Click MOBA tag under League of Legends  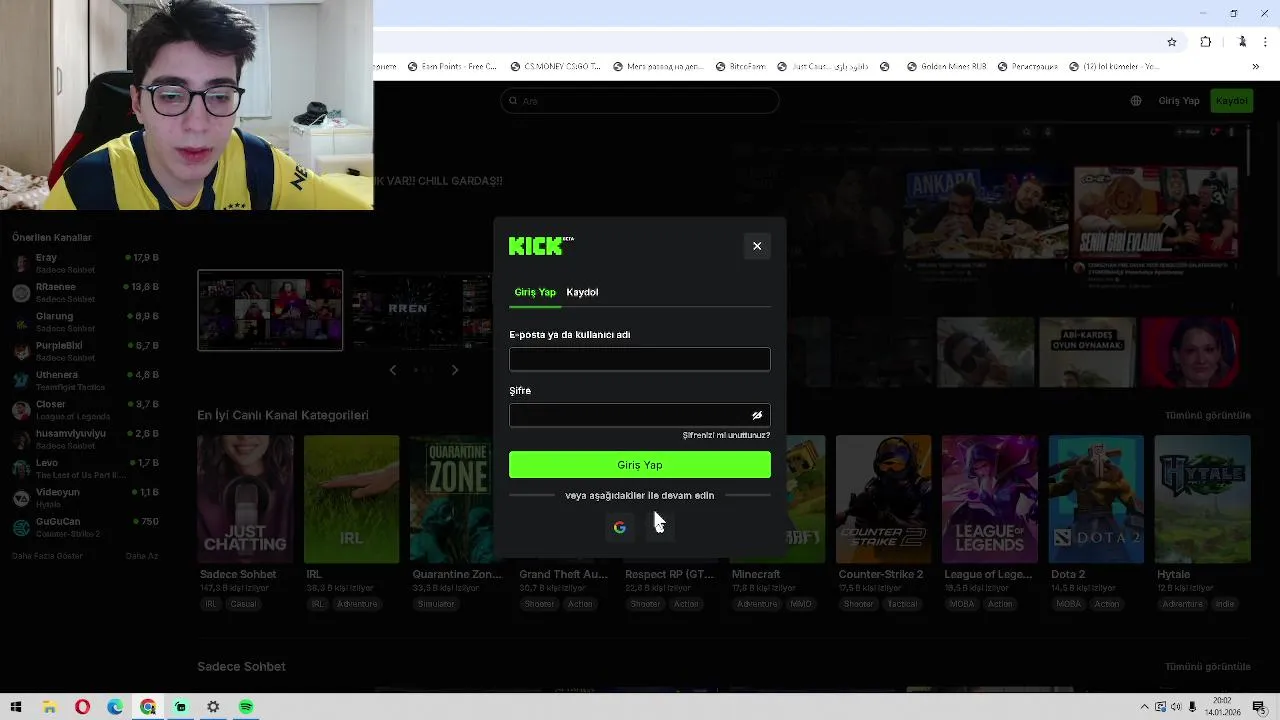coord(962,604)
